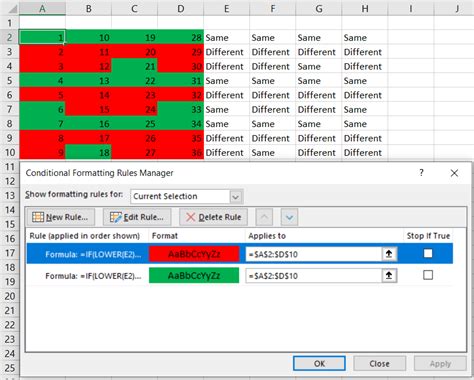Viewport: 474px width, 380px height.
Task: Select all cells via corner triangle
Action: [x=12, y=8]
